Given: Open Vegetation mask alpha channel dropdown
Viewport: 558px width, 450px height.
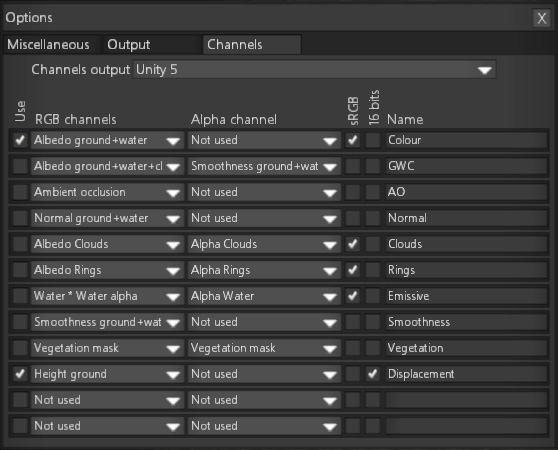Looking at the screenshot, I should (264, 348).
